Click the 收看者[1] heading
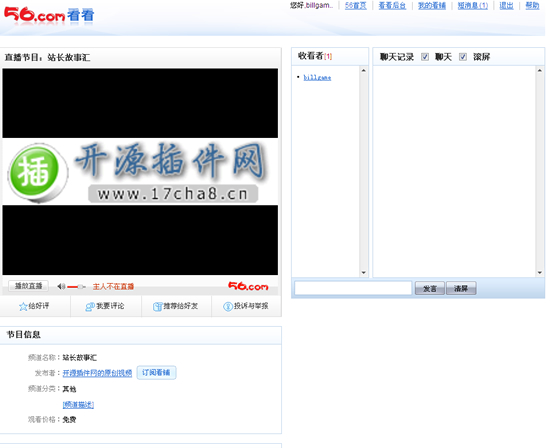The image size is (550, 448). (315, 56)
